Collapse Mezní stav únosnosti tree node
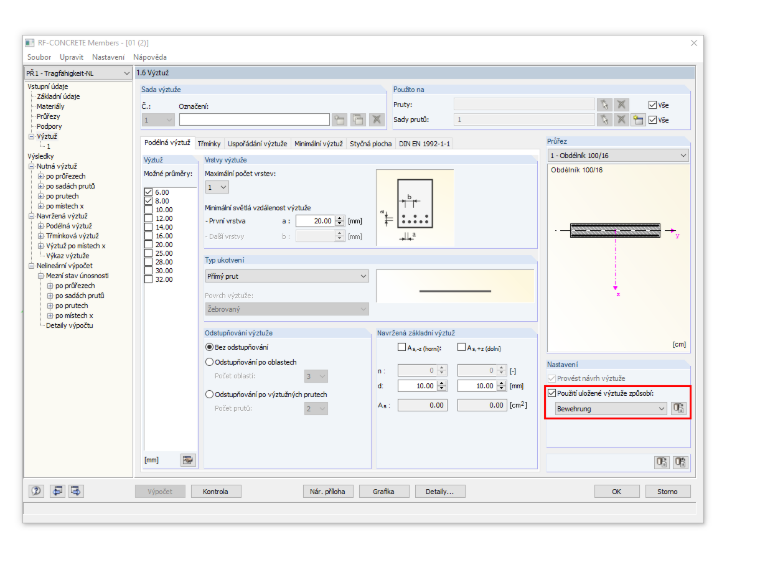Image resolution: width=760 pixels, height=570 pixels. coord(41,276)
